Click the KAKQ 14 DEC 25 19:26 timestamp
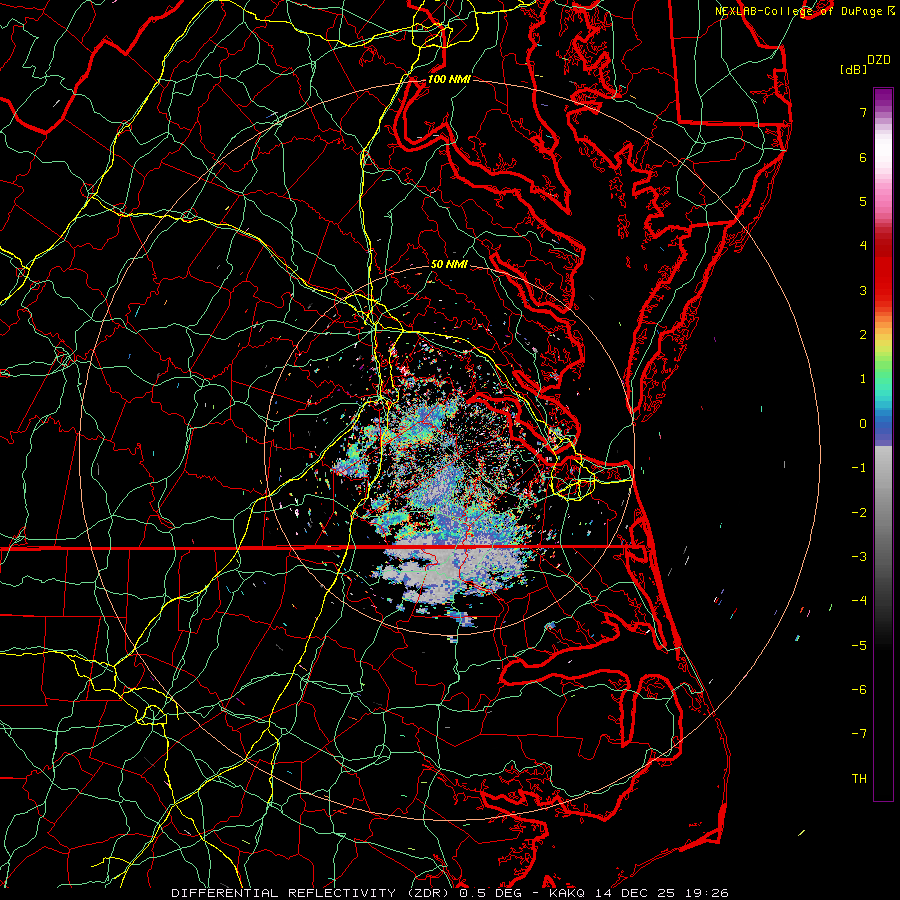This screenshot has height=900, width=900. [639, 893]
